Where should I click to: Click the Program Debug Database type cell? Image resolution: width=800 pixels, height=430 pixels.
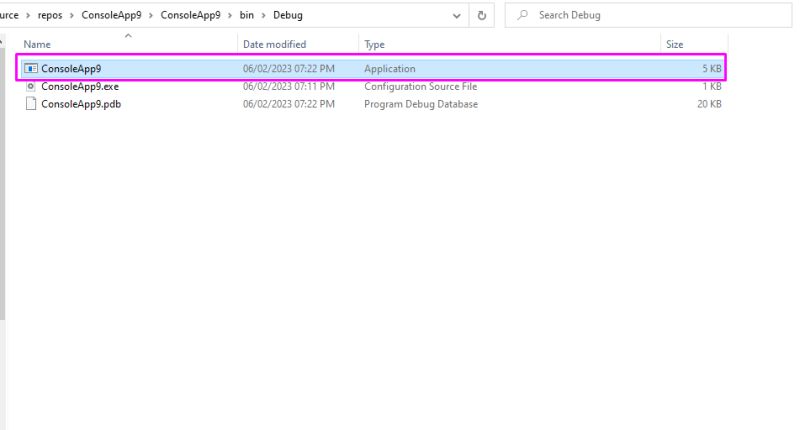421,104
